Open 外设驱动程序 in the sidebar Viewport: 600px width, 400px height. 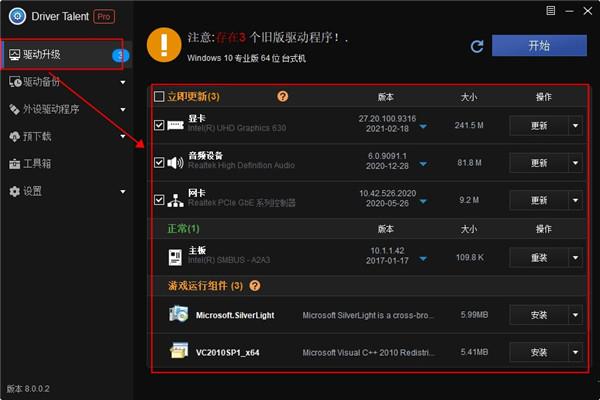coord(66,109)
